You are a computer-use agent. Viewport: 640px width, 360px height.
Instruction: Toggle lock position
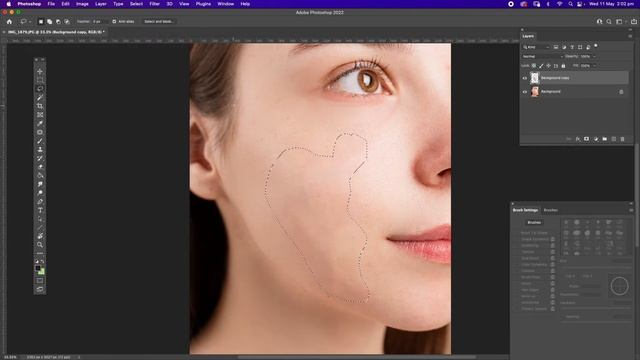coord(549,66)
